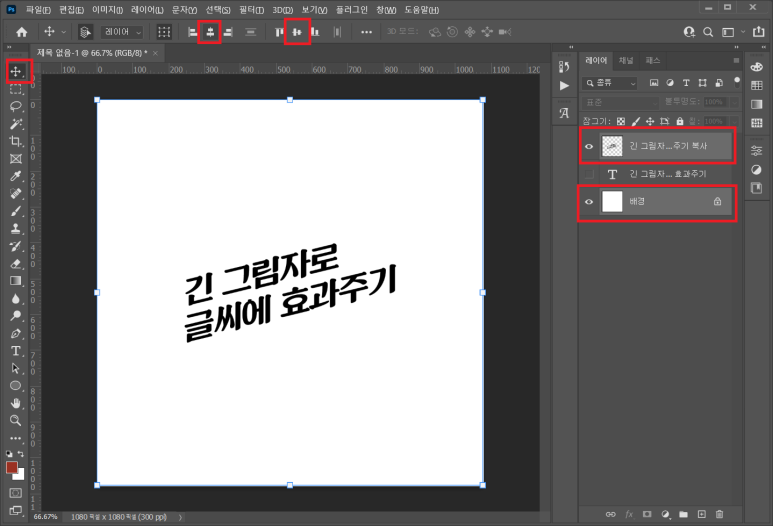Click the search magnifier in options bar
The height and width of the screenshot is (526, 773).
(x=708, y=32)
